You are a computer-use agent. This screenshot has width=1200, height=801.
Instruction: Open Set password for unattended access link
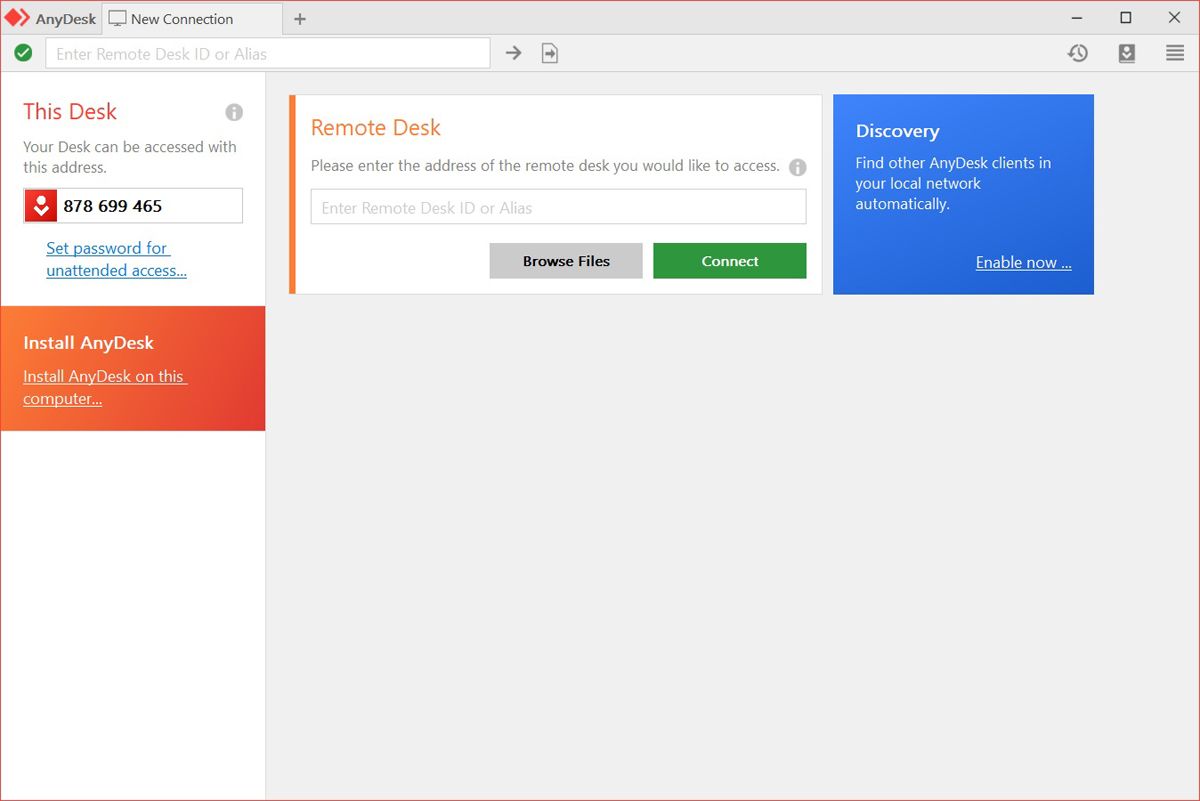click(x=116, y=259)
